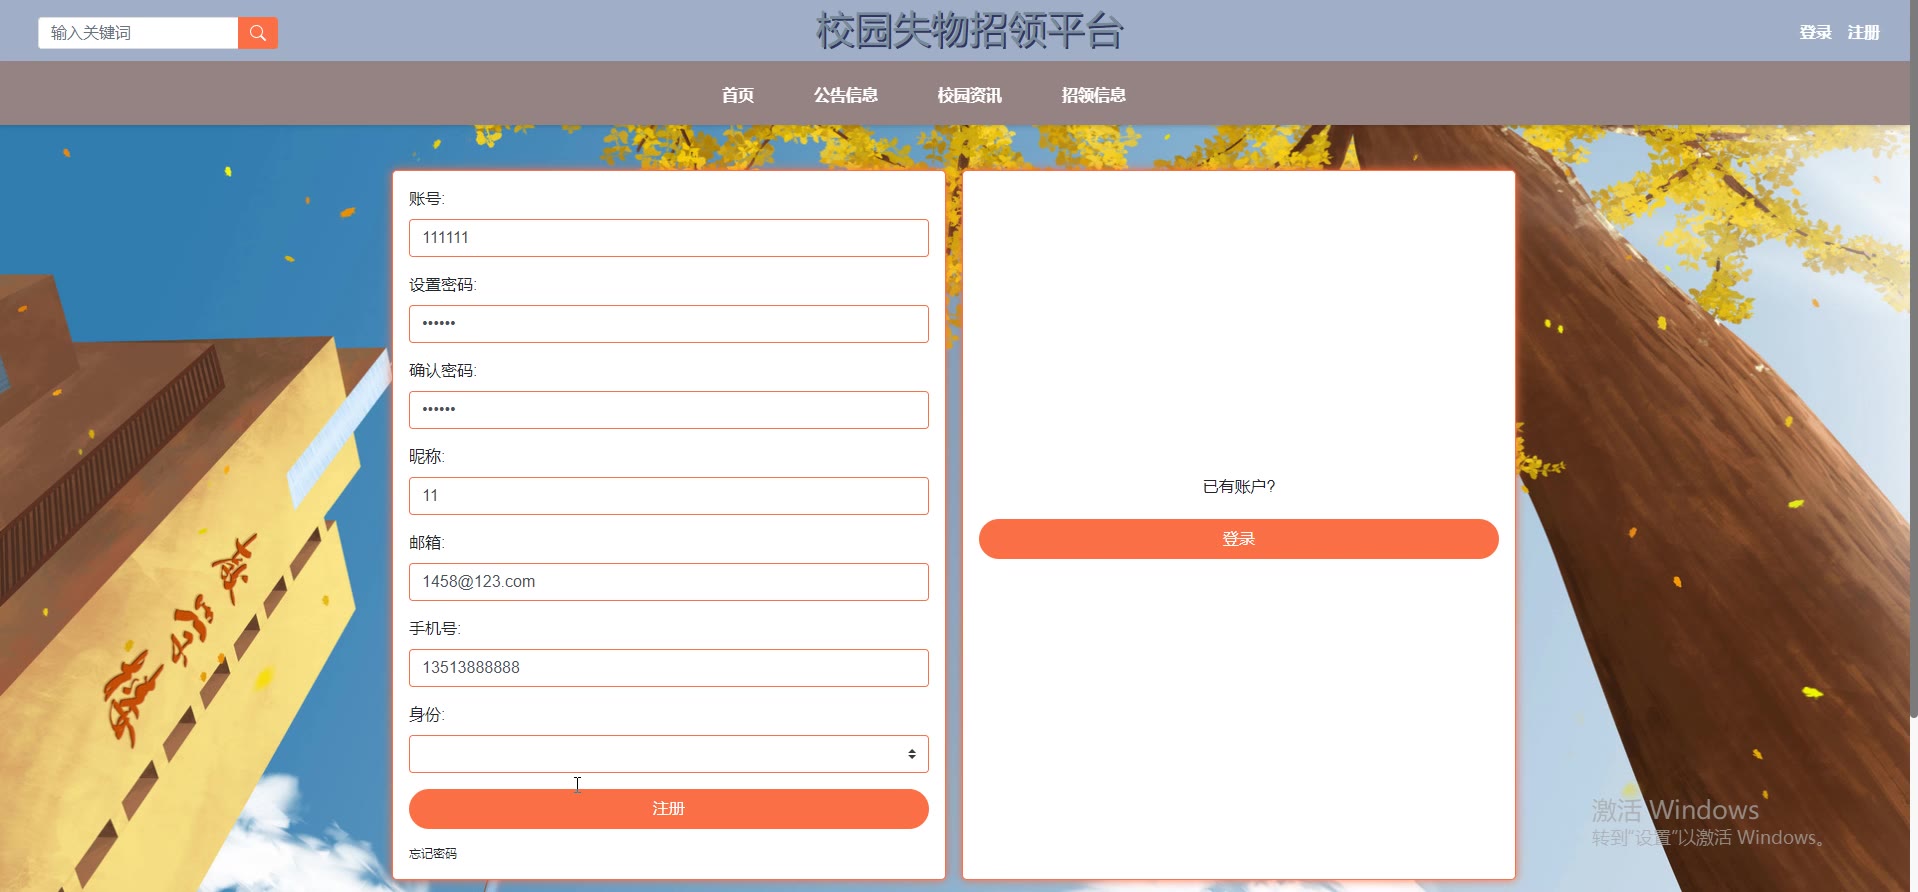Expand the 身份 dropdown
The image size is (1918, 892).
(669, 754)
